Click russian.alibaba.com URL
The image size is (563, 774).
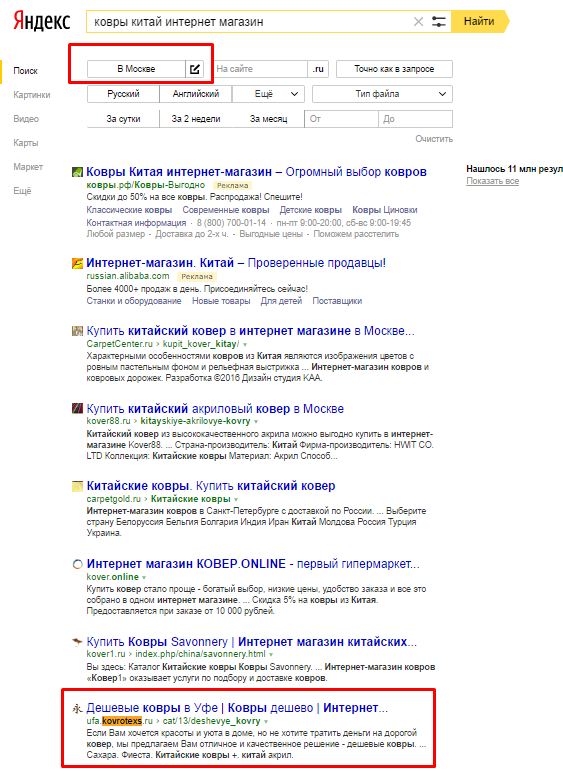[128, 276]
